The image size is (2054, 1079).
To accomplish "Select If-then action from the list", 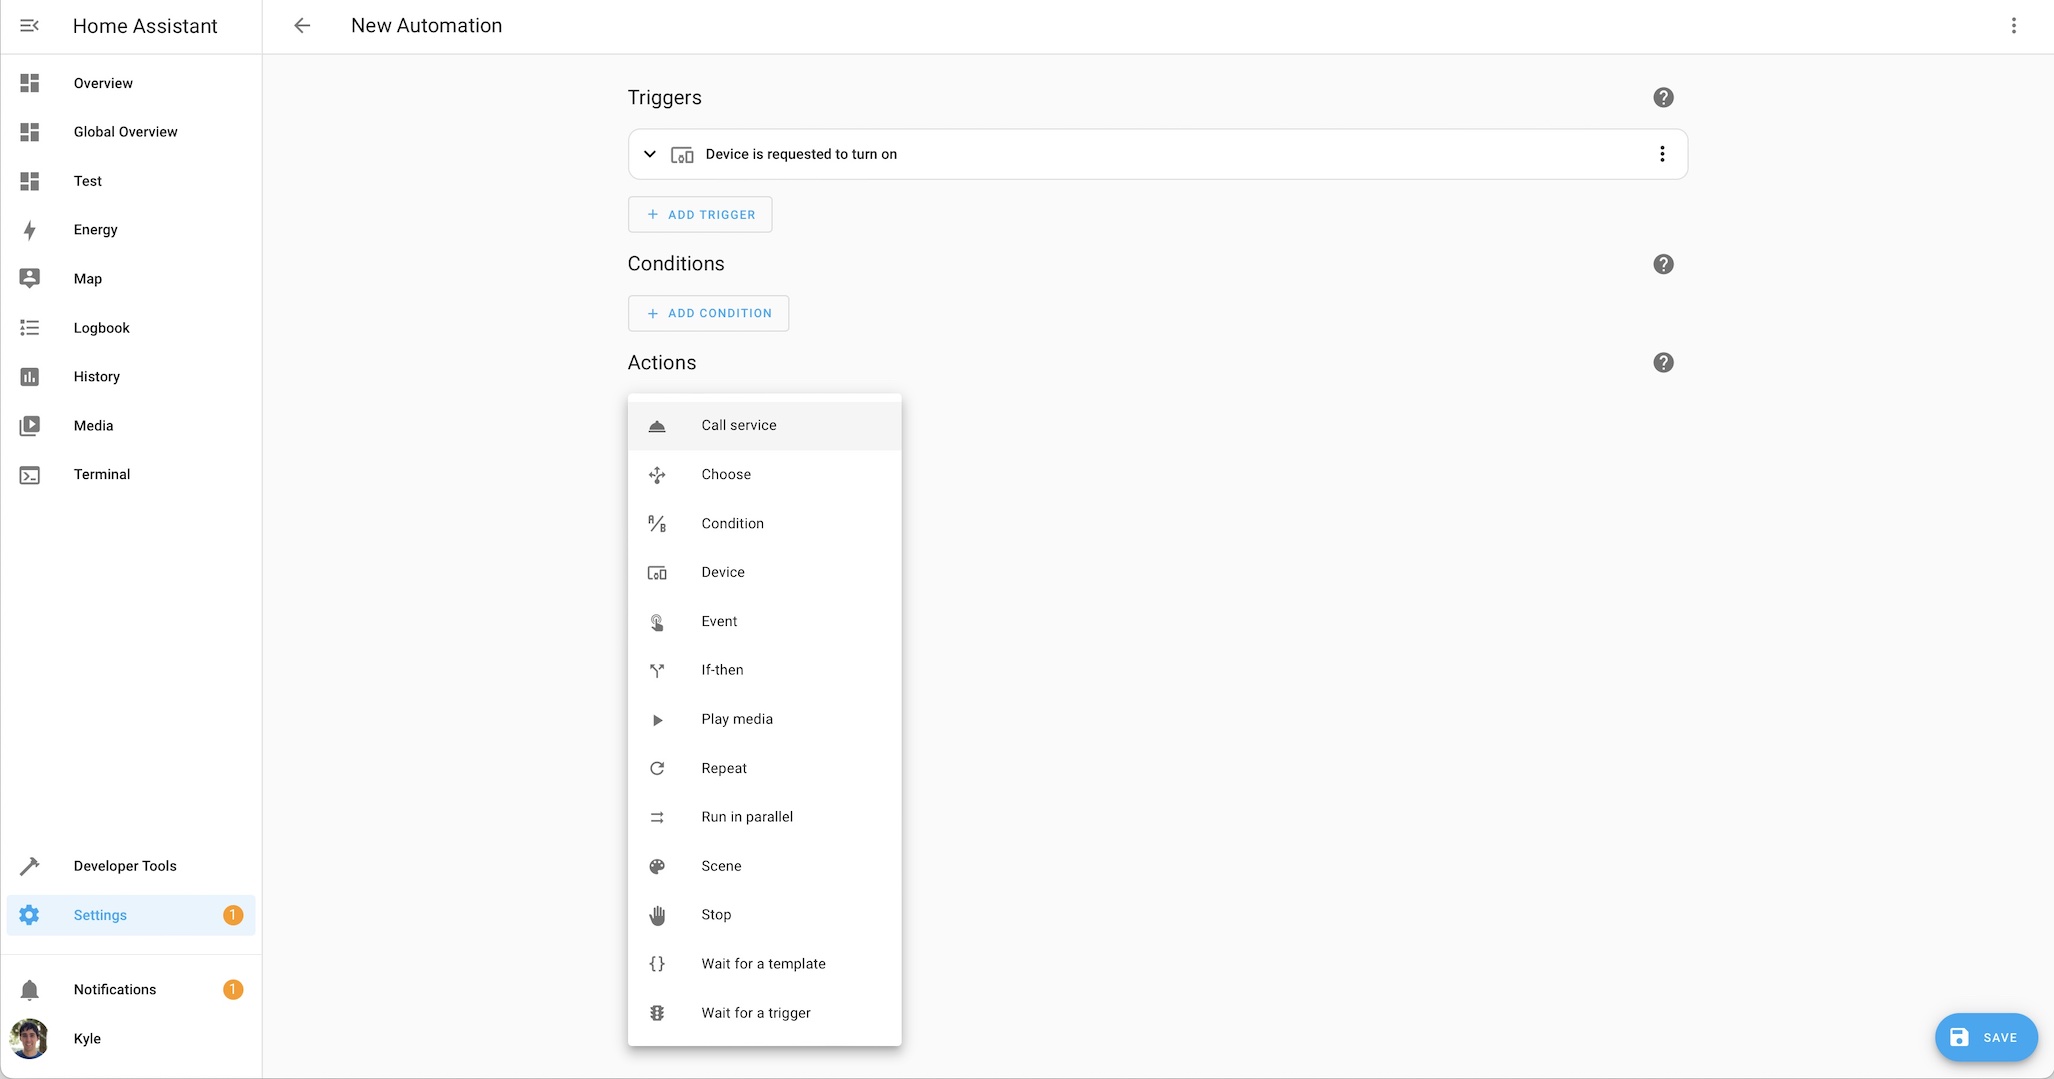I will coord(765,671).
